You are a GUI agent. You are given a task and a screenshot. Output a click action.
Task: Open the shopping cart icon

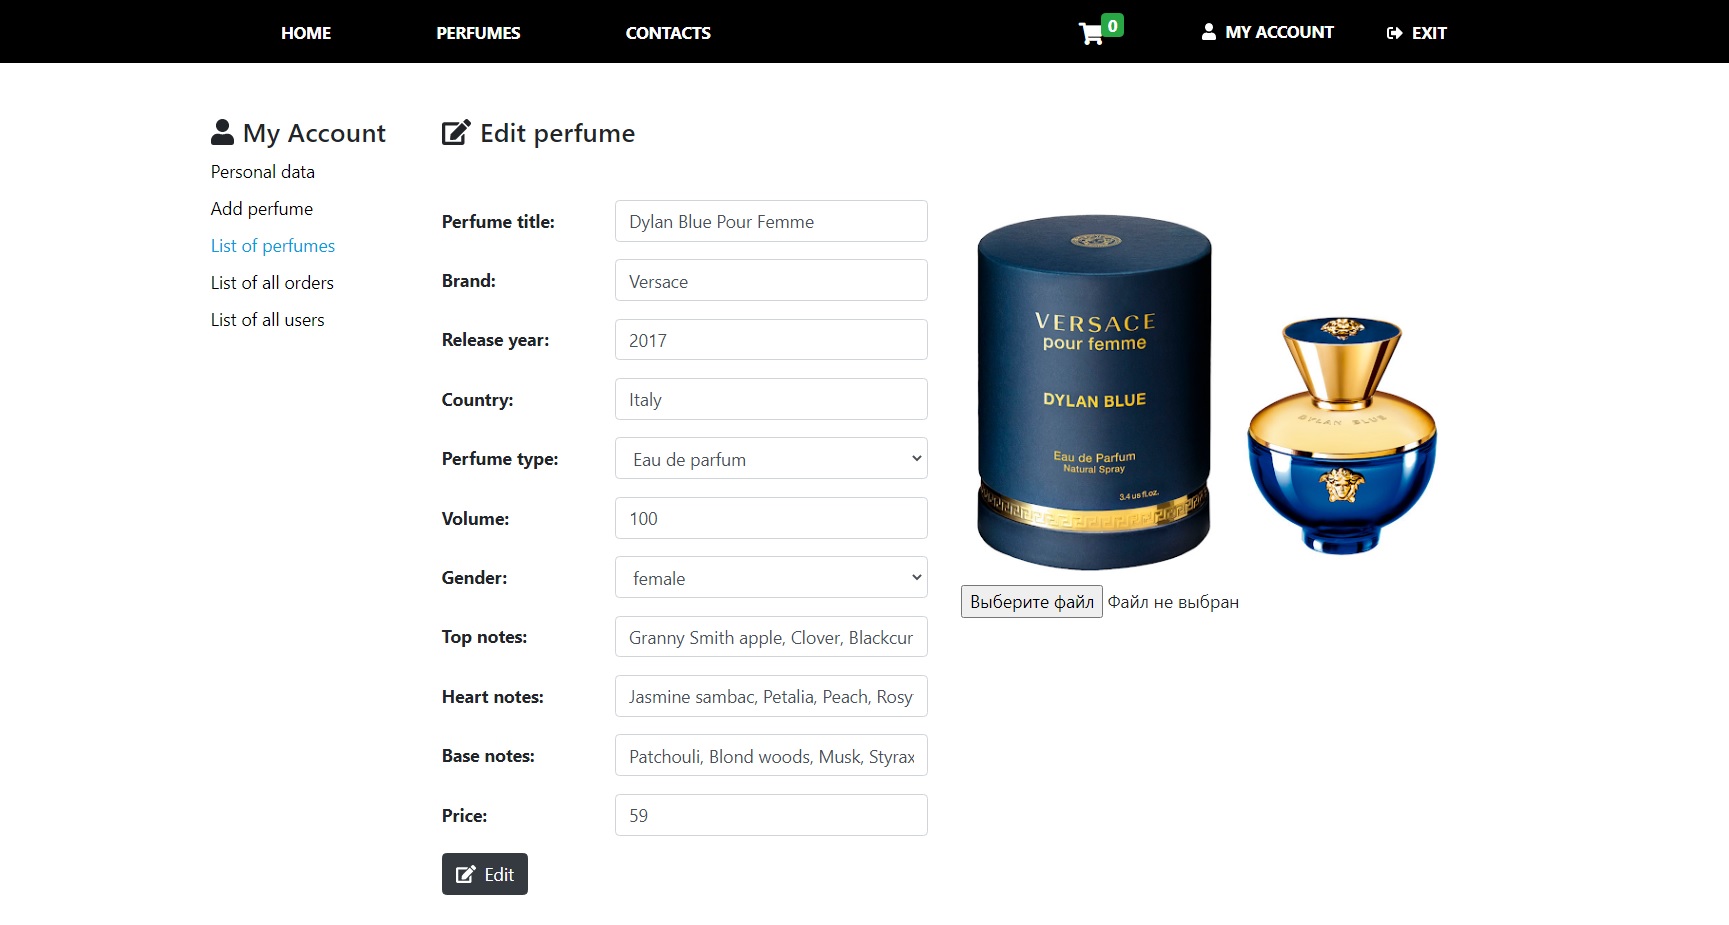pyautogui.click(x=1091, y=34)
